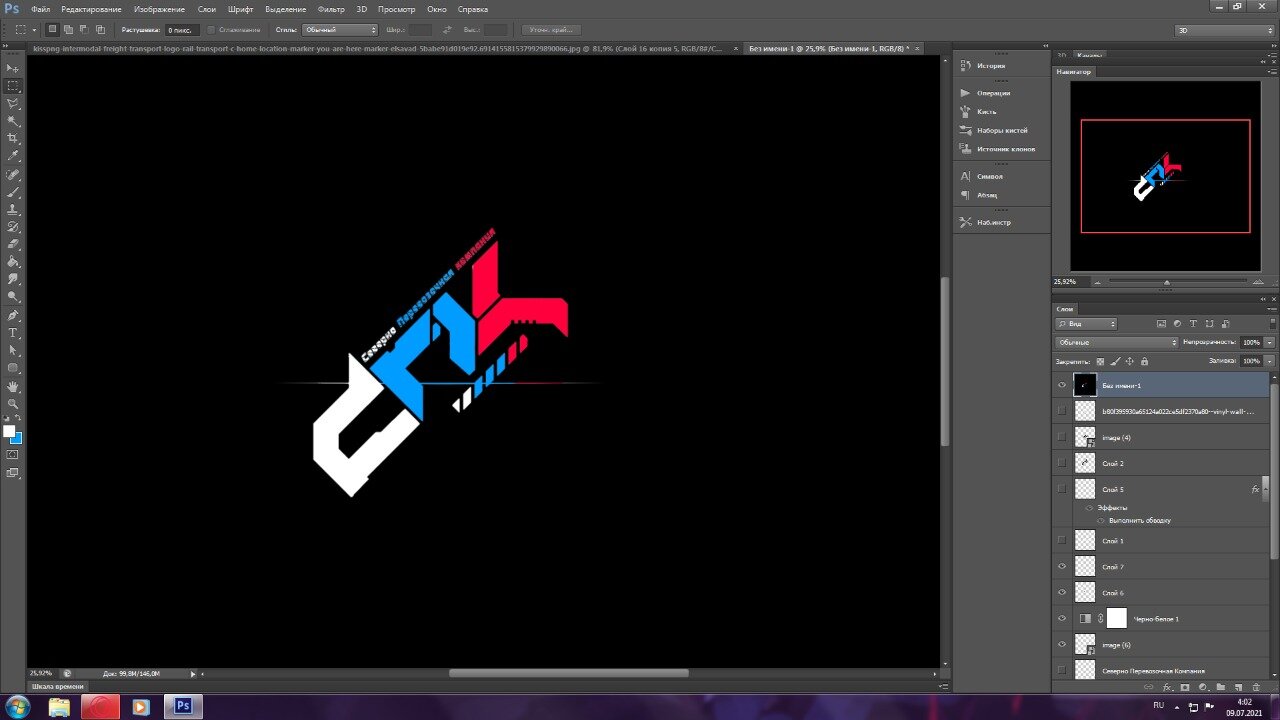Viewport: 1280px width, 720px height.
Task: Open the layer blend mode dropdown Обычные
Action: pyautogui.click(x=1117, y=342)
